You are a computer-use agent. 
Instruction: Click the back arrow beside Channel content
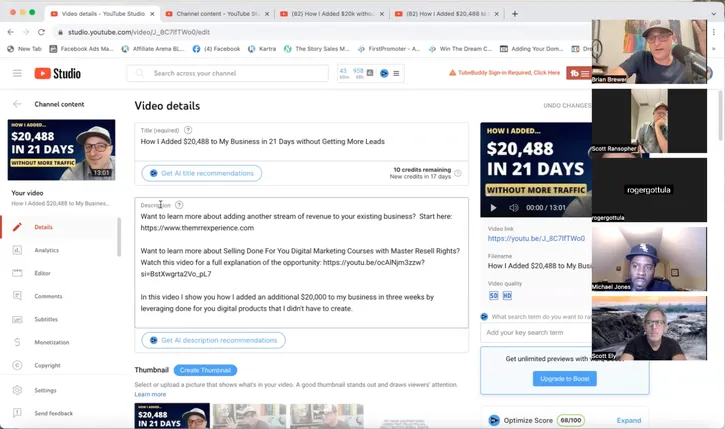pos(17,104)
